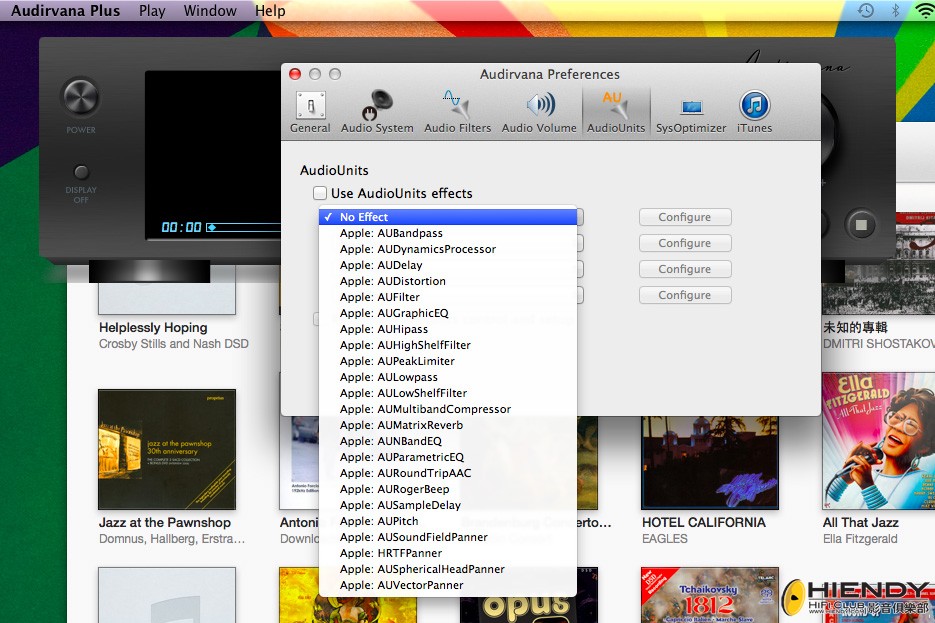Open the SysOptimizer preferences pane

(691, 112)
